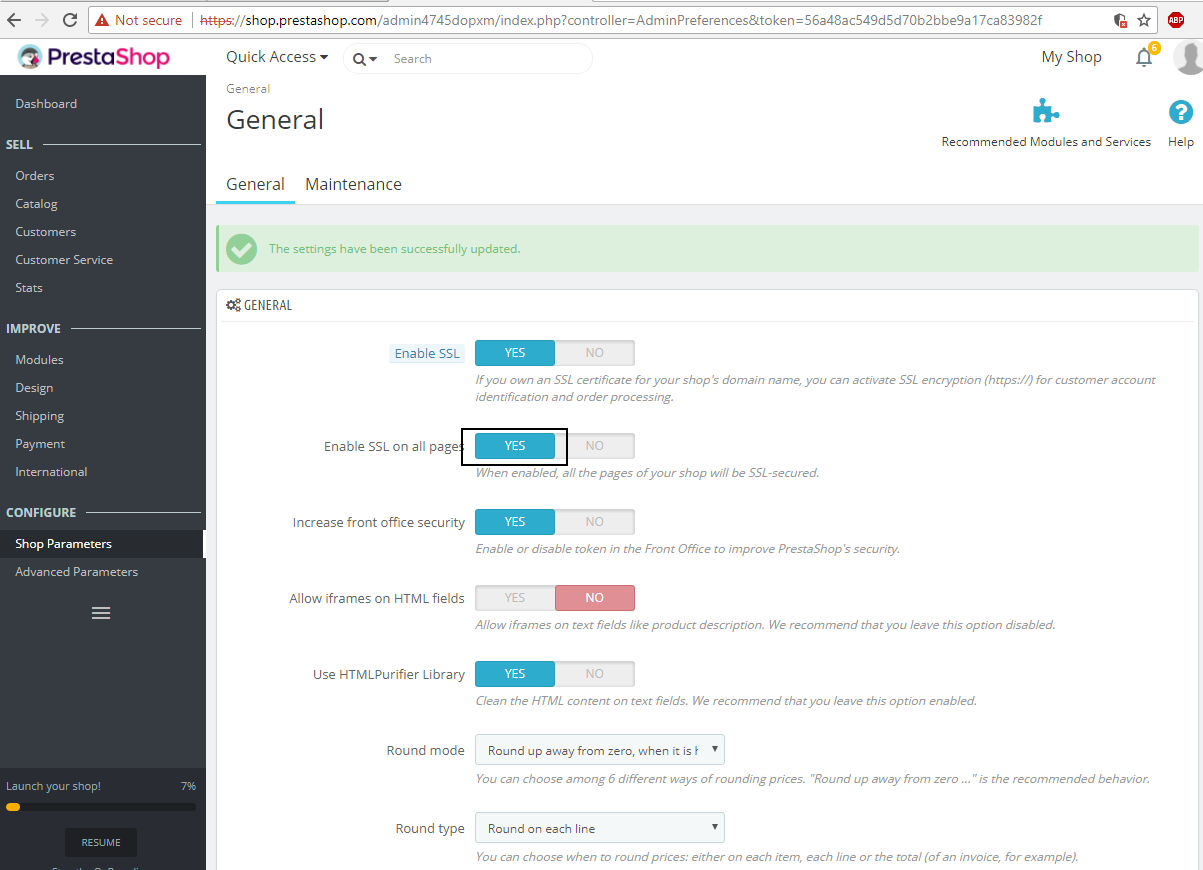Image resolution: width=1203 pixels, height=870 pixels.
Task: Click the RESUME button
Action: coord(101,842)
